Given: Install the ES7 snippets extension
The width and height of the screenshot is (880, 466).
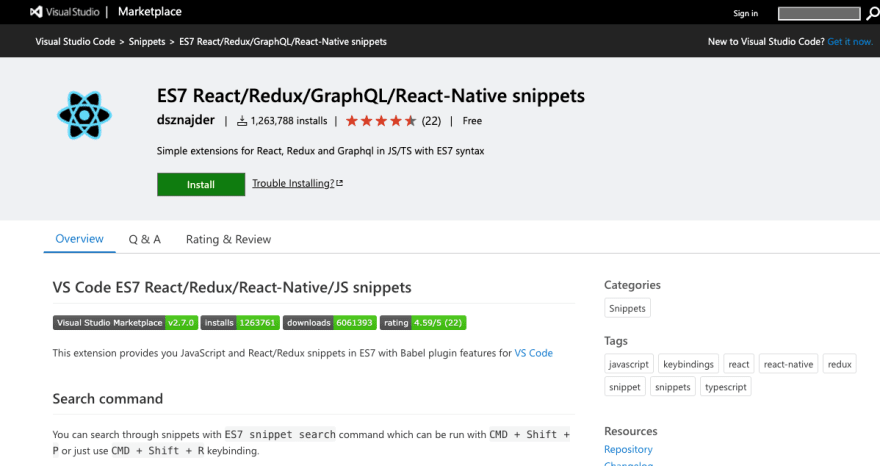Looking at the screenshot, I should click(201, 184).
